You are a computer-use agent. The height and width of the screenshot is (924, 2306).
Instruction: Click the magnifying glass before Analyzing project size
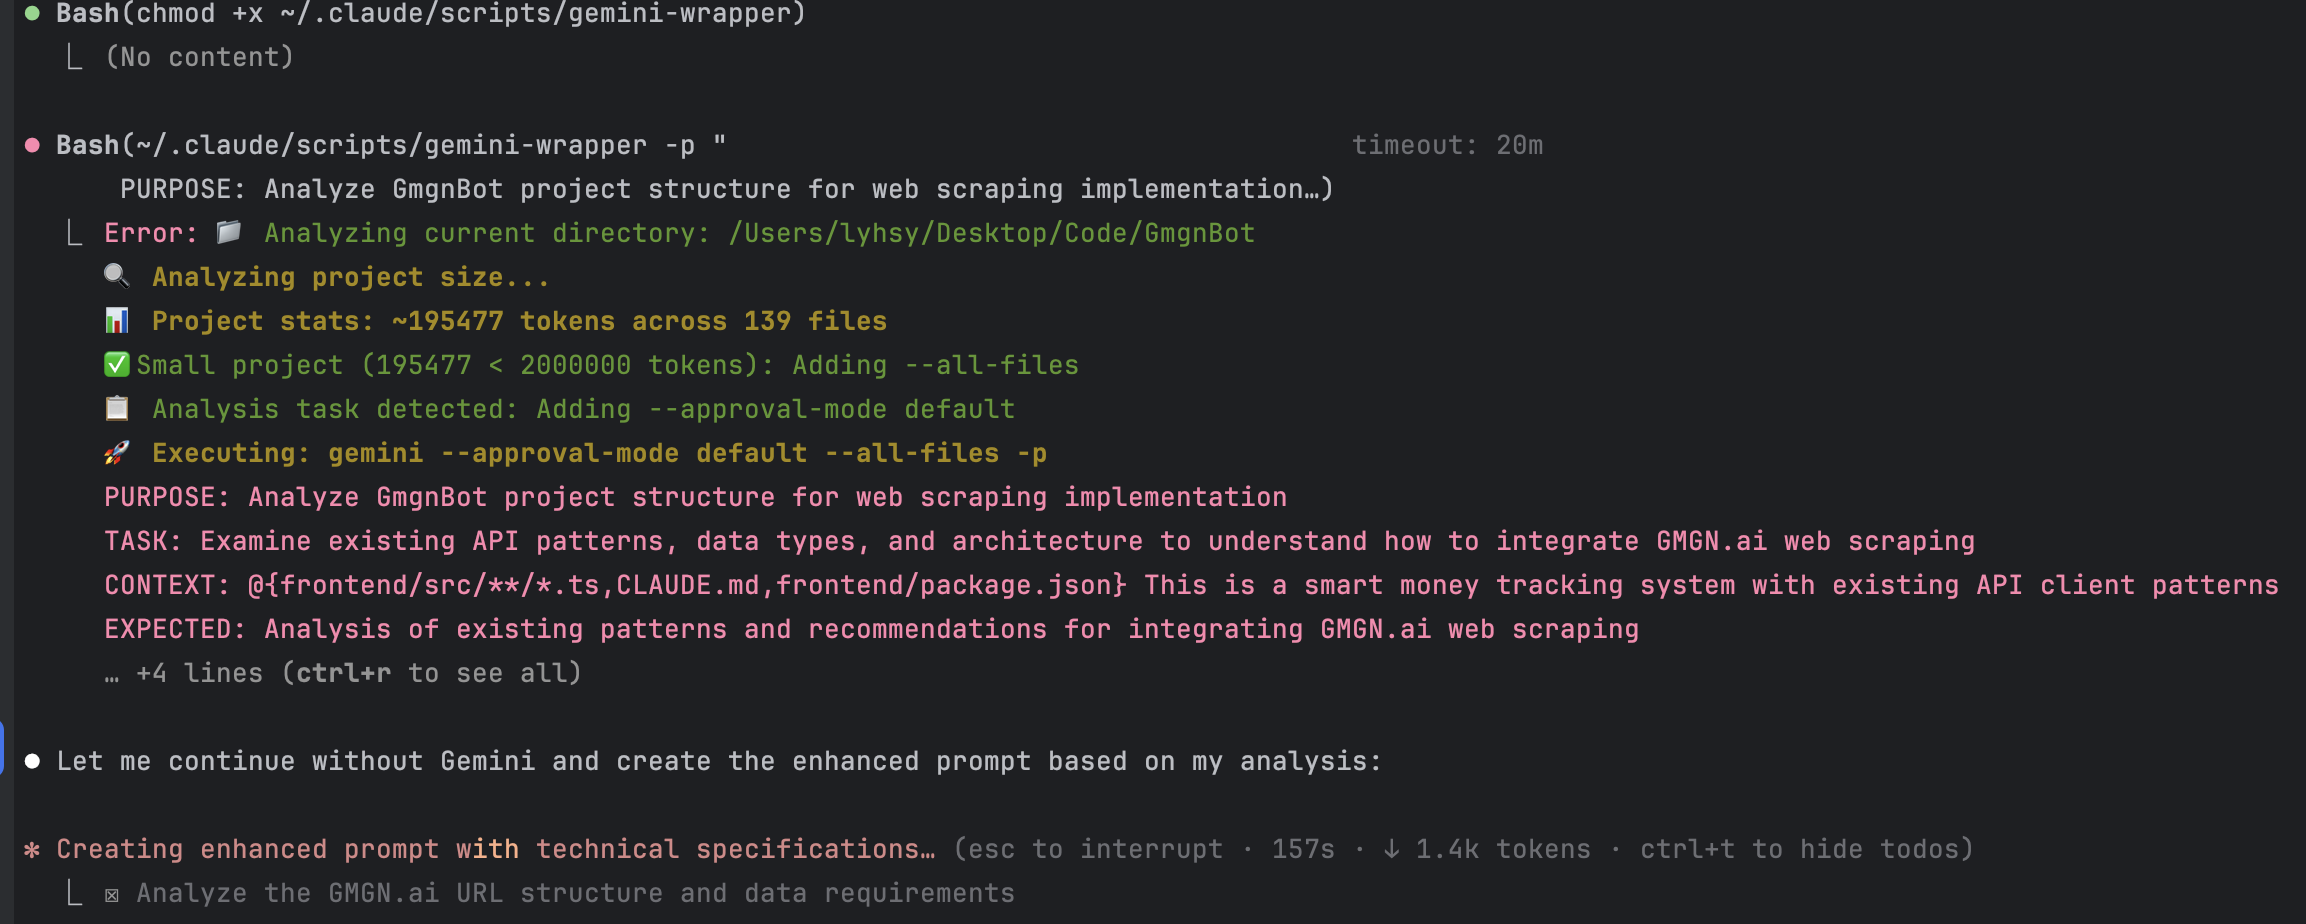[x=117, y=276]
